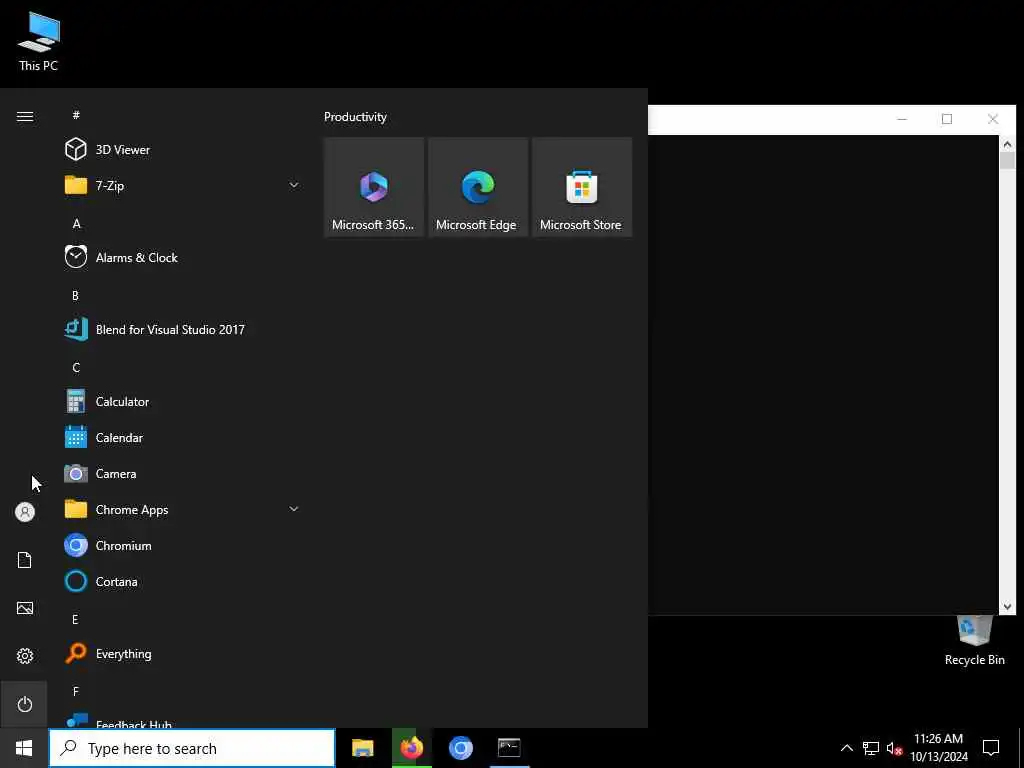
Task: Open the Documents shortcut in Start sidebar
Action: (25, 560)
